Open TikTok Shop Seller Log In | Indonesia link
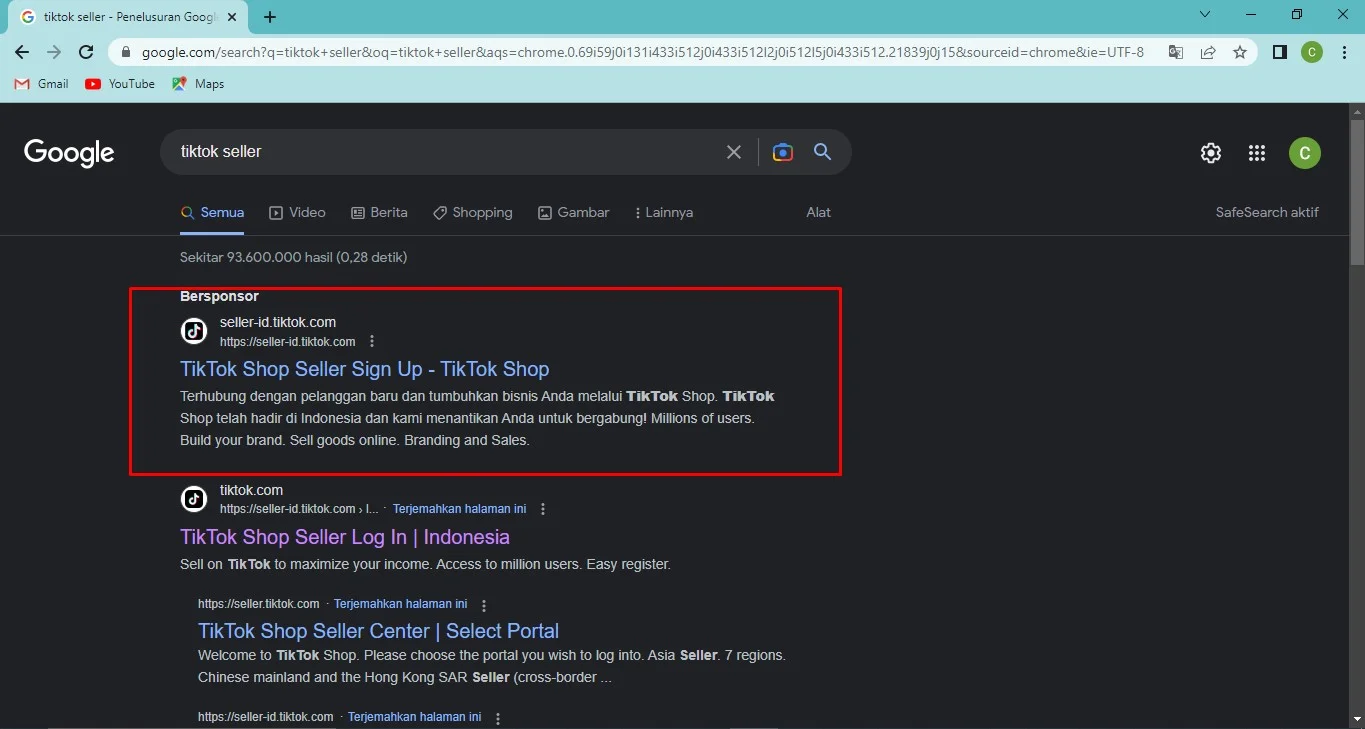This screenshot has width=1365, height=729. [x=345, y=537]
